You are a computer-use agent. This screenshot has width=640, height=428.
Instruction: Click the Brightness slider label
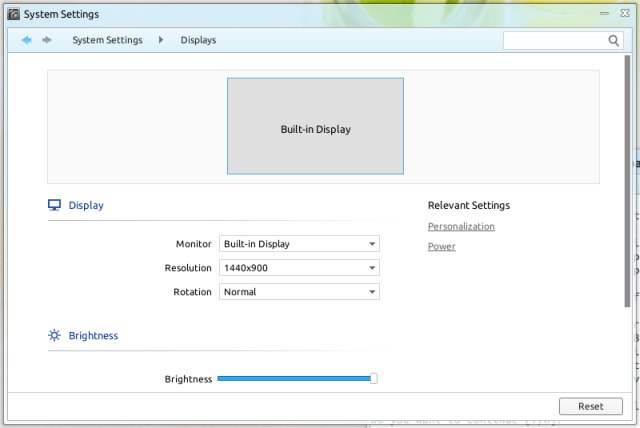click(x=188, y=379)
